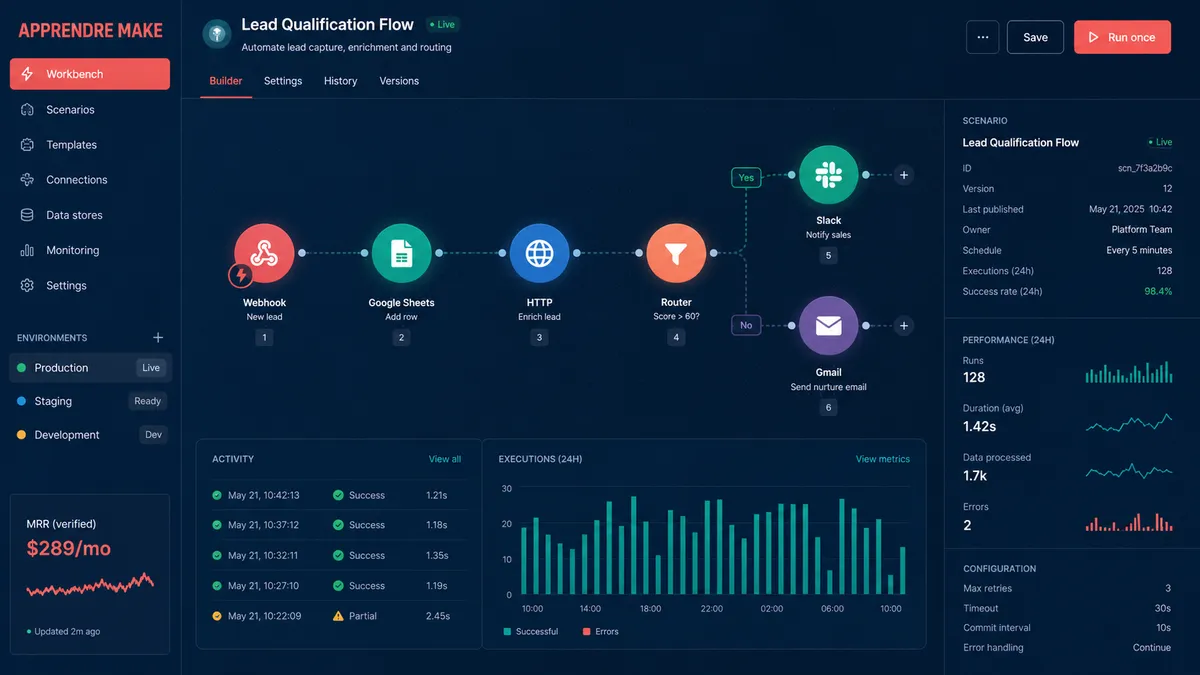Click the Settings gear icon in sidebar
The height and width of the screenshot is (675, 1200).
click(27, 285)
